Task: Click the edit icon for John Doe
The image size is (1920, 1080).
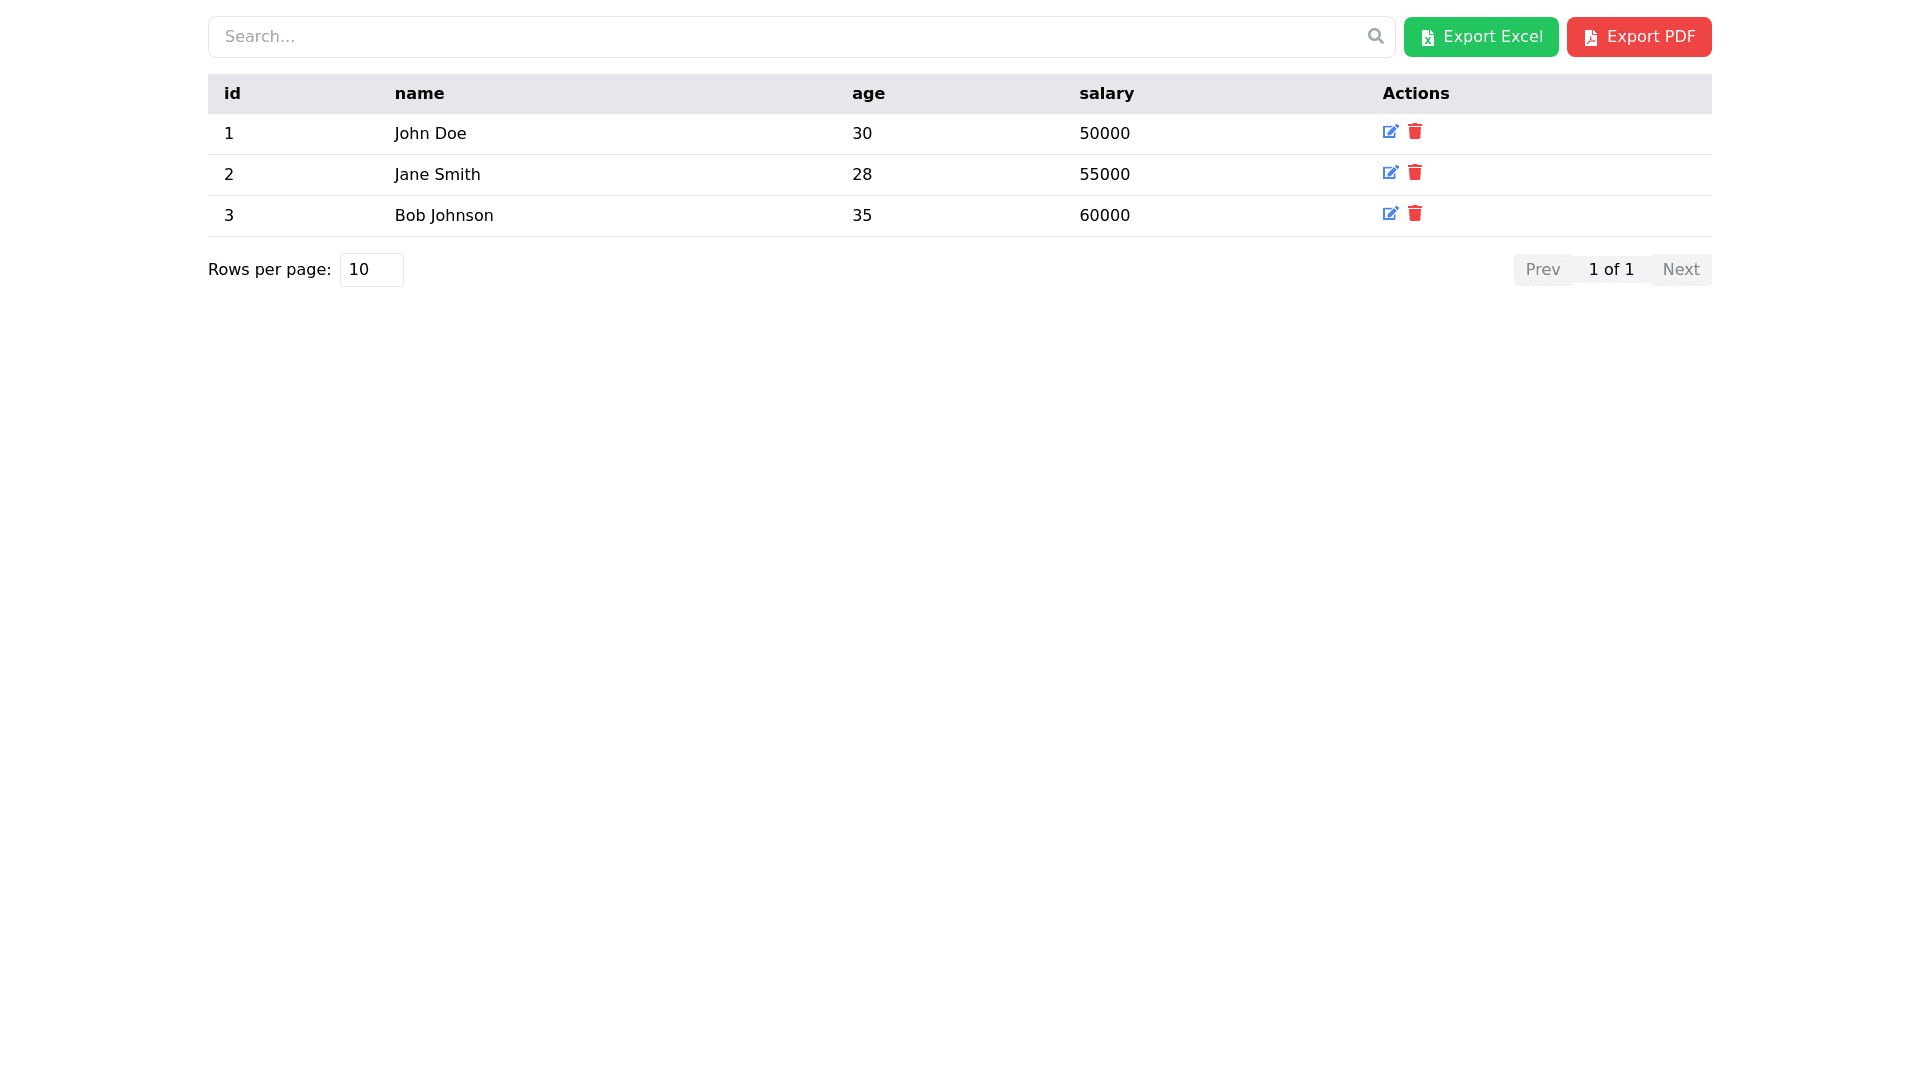Action: tap(1390, 132)
